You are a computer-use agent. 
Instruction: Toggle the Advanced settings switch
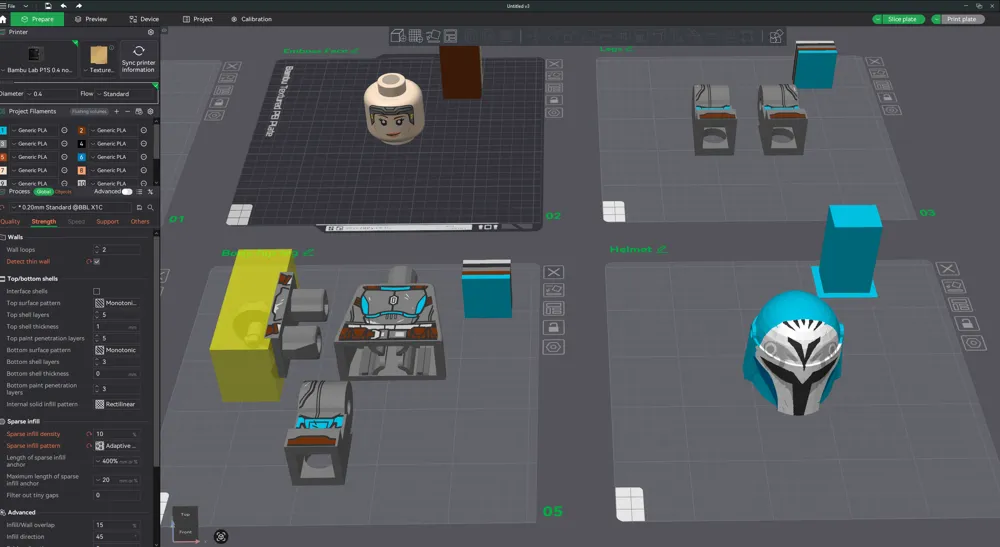pos(127,191)
